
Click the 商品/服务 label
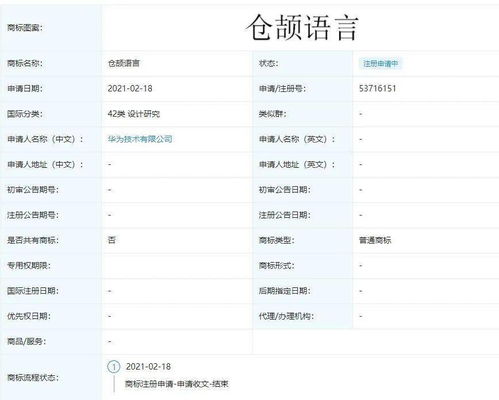(x=27, y=342)
